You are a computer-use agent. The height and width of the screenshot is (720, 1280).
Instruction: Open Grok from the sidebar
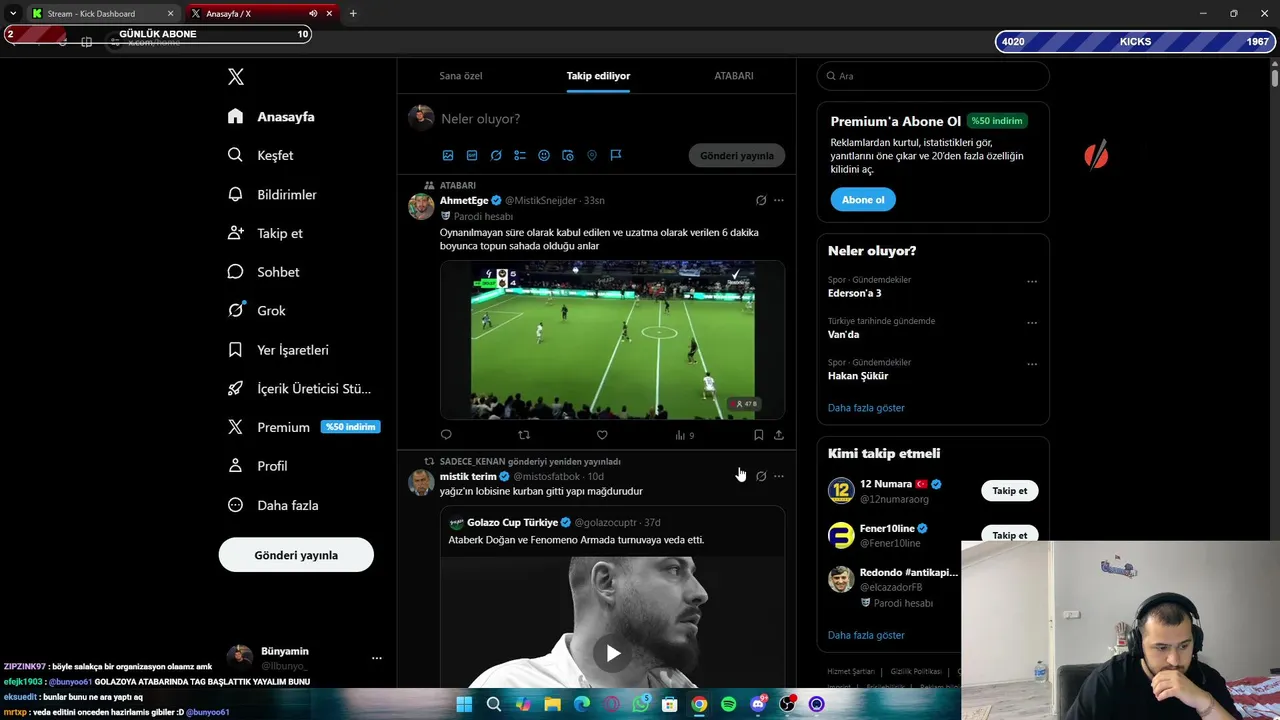coord(258,311)
